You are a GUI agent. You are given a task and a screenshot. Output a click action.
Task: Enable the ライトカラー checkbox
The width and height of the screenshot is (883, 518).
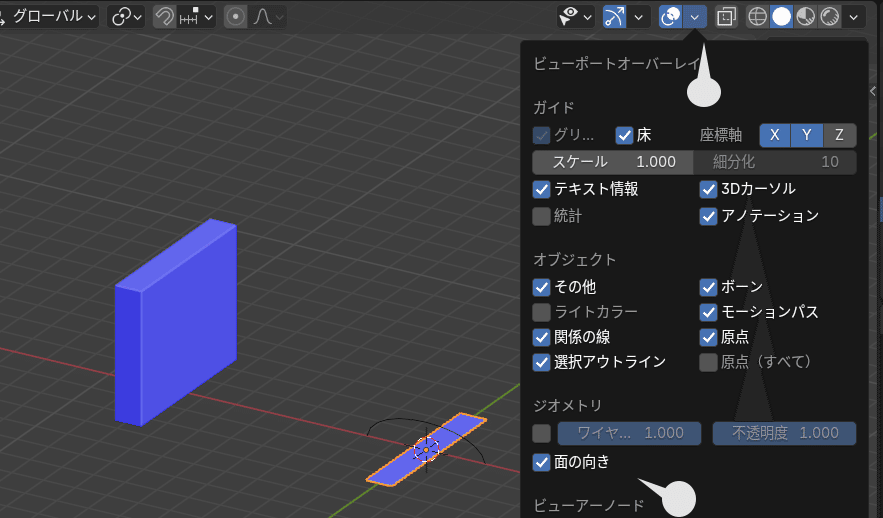point(541,312)
